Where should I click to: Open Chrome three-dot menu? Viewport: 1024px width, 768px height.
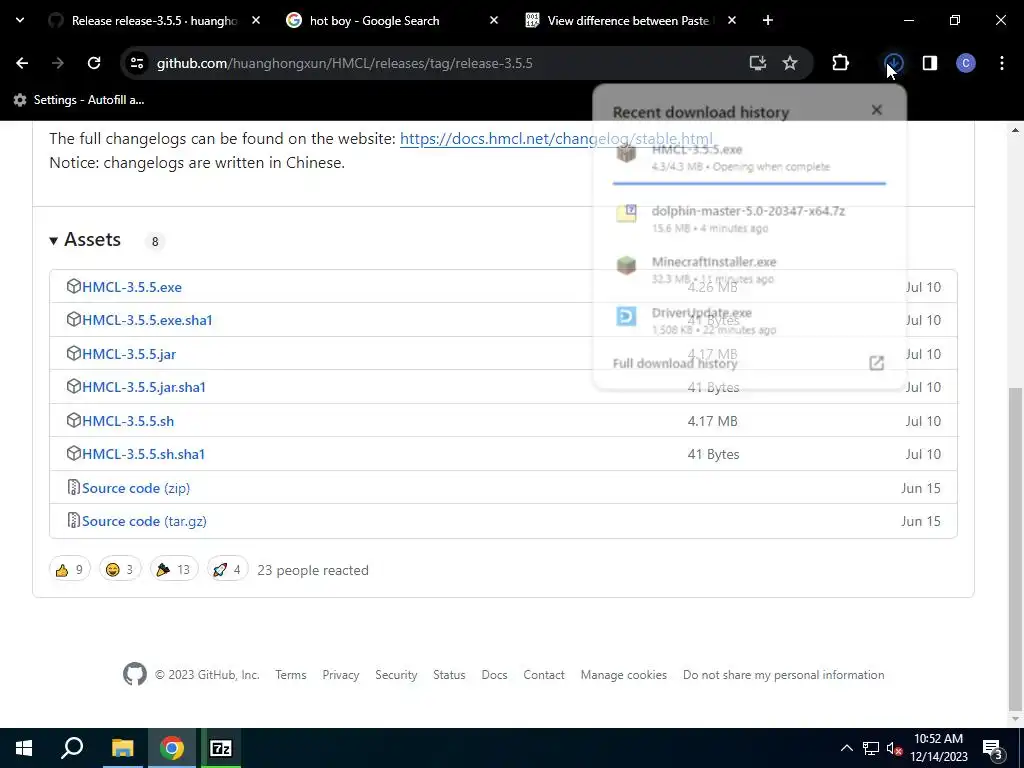click(x=1002, y=63)
